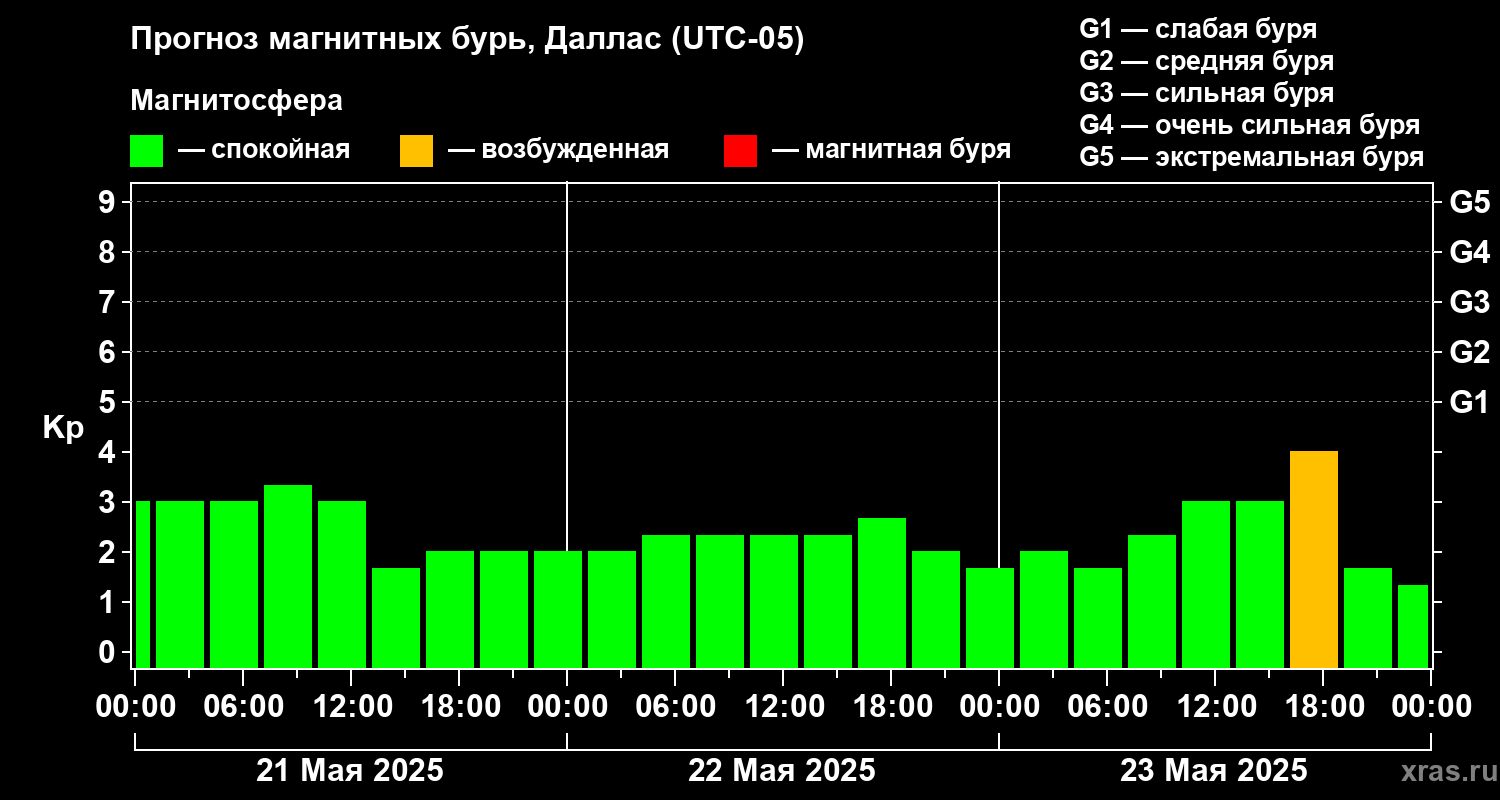Click the 12:00 time label for 23 Мая
Image resolution: width=1500 pixels, height=800 pixels.
pyautogui.click(x=1215, y=707)
